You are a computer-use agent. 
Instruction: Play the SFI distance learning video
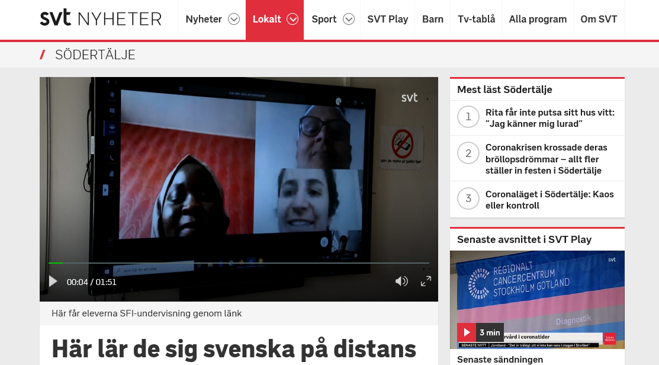pyautogui.click(x=53, y=281)
